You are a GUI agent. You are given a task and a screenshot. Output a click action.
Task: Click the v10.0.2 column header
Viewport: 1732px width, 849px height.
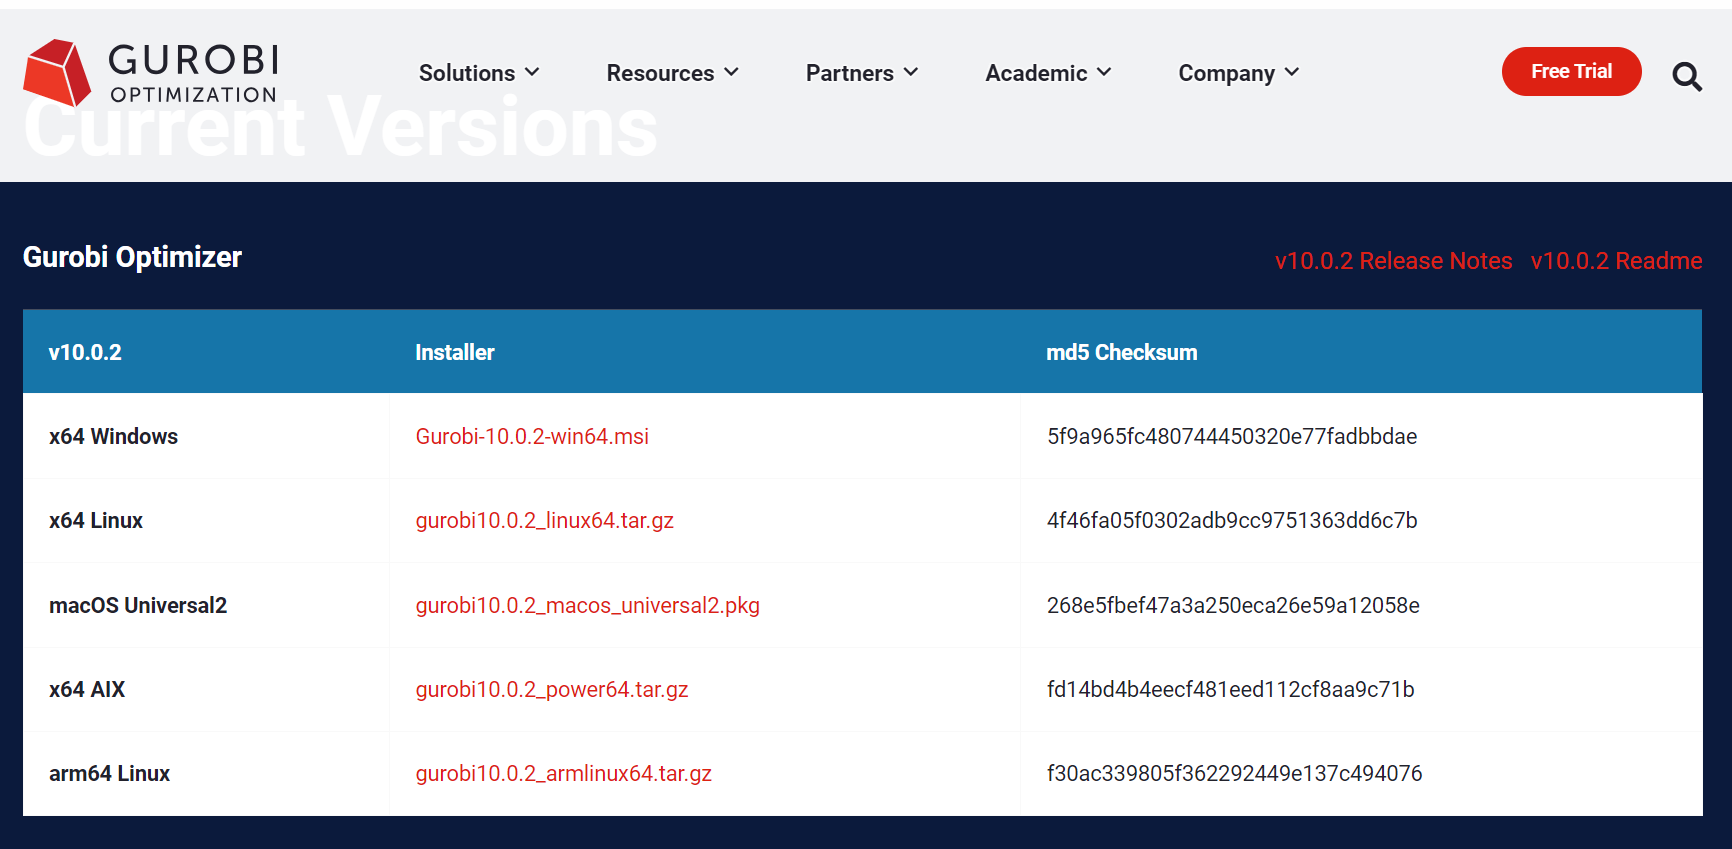(x=85, y=352)
